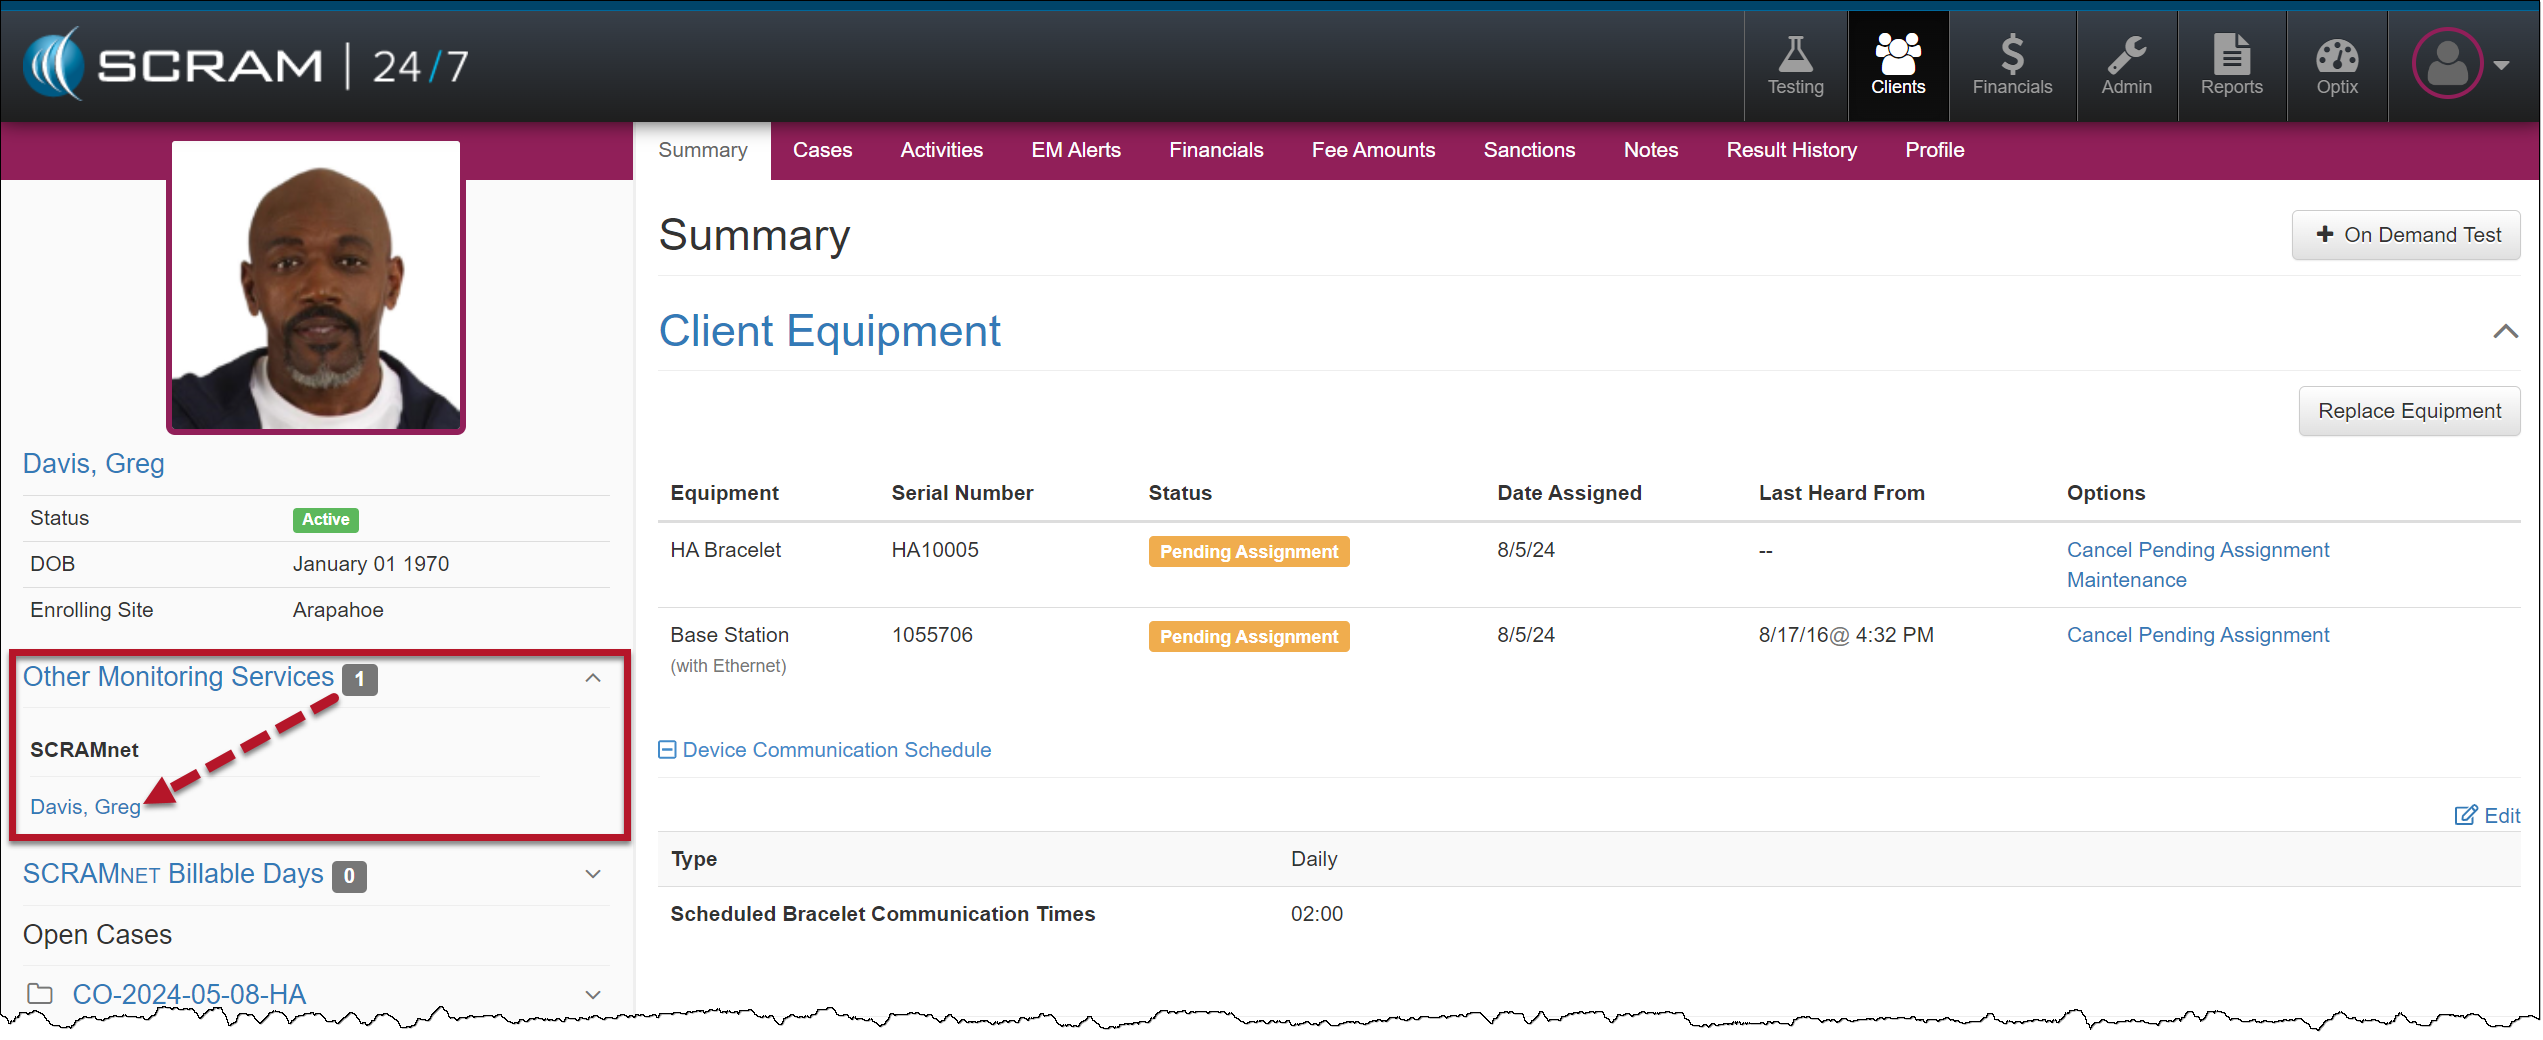Go to the Result History tab
The width and height of the screenshot is (2543, 1040).
(x=1791, y=150)
